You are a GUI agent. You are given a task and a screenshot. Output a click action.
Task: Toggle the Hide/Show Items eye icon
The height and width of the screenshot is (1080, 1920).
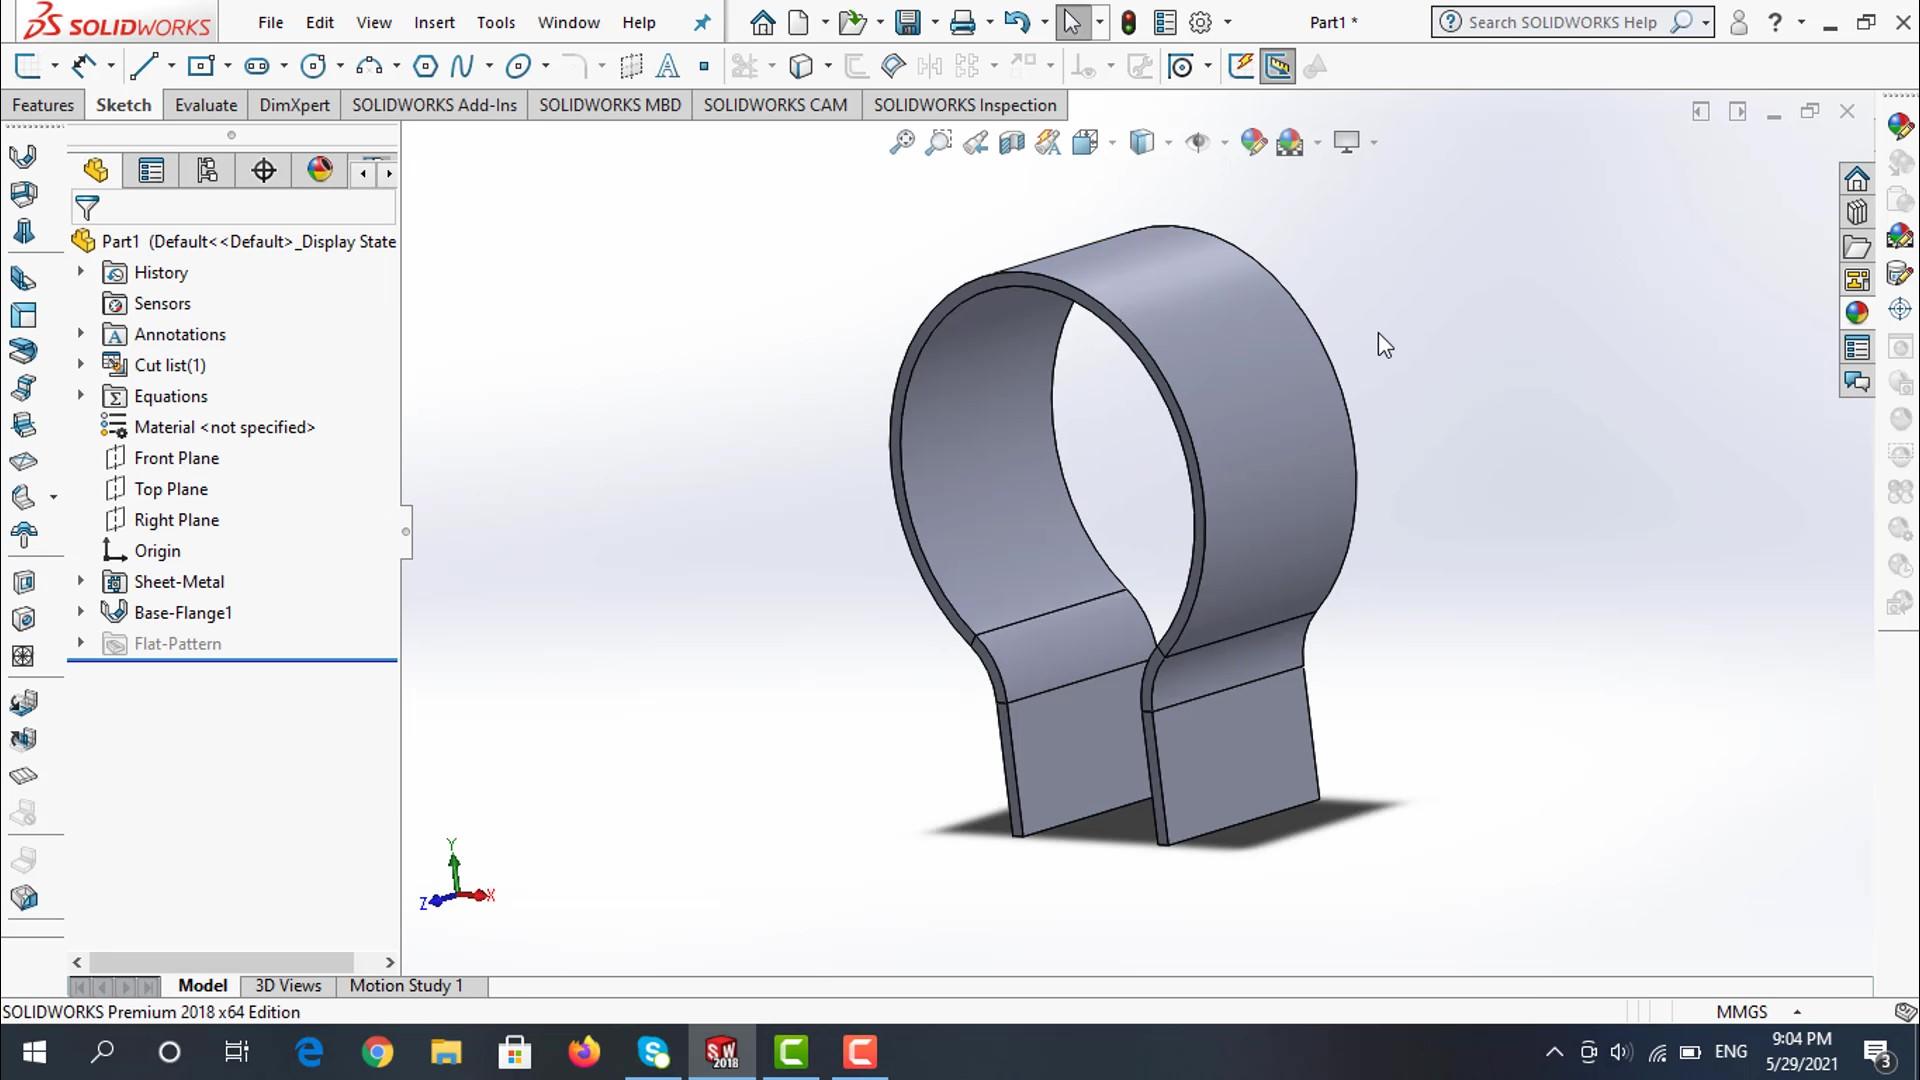(x=1197, y=143)
